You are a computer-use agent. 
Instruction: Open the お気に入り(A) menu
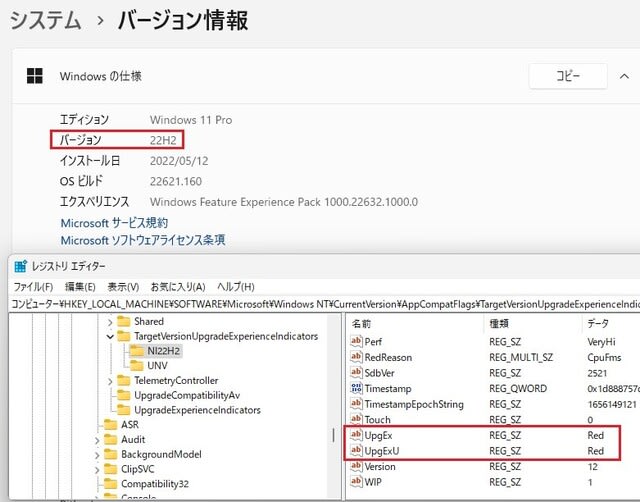pyautogui.click(x=178, y=287)
